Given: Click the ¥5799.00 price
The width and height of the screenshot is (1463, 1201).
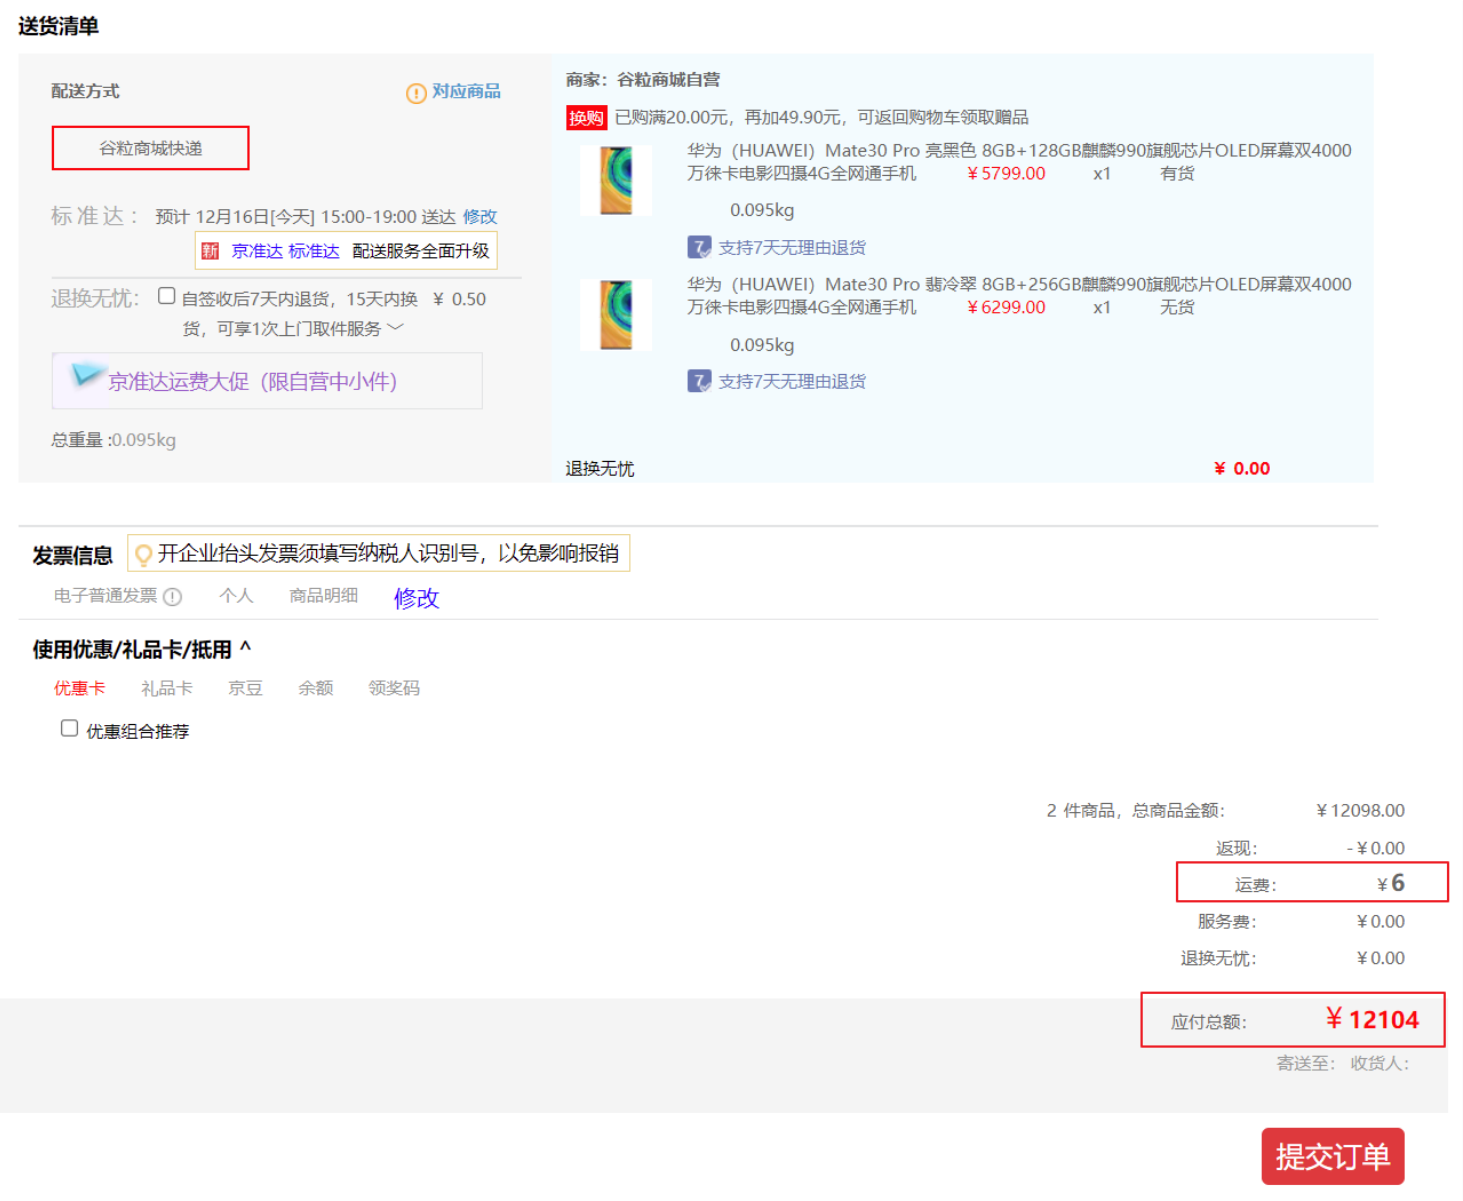Looking at the screenshot, I should [1006, 173].
